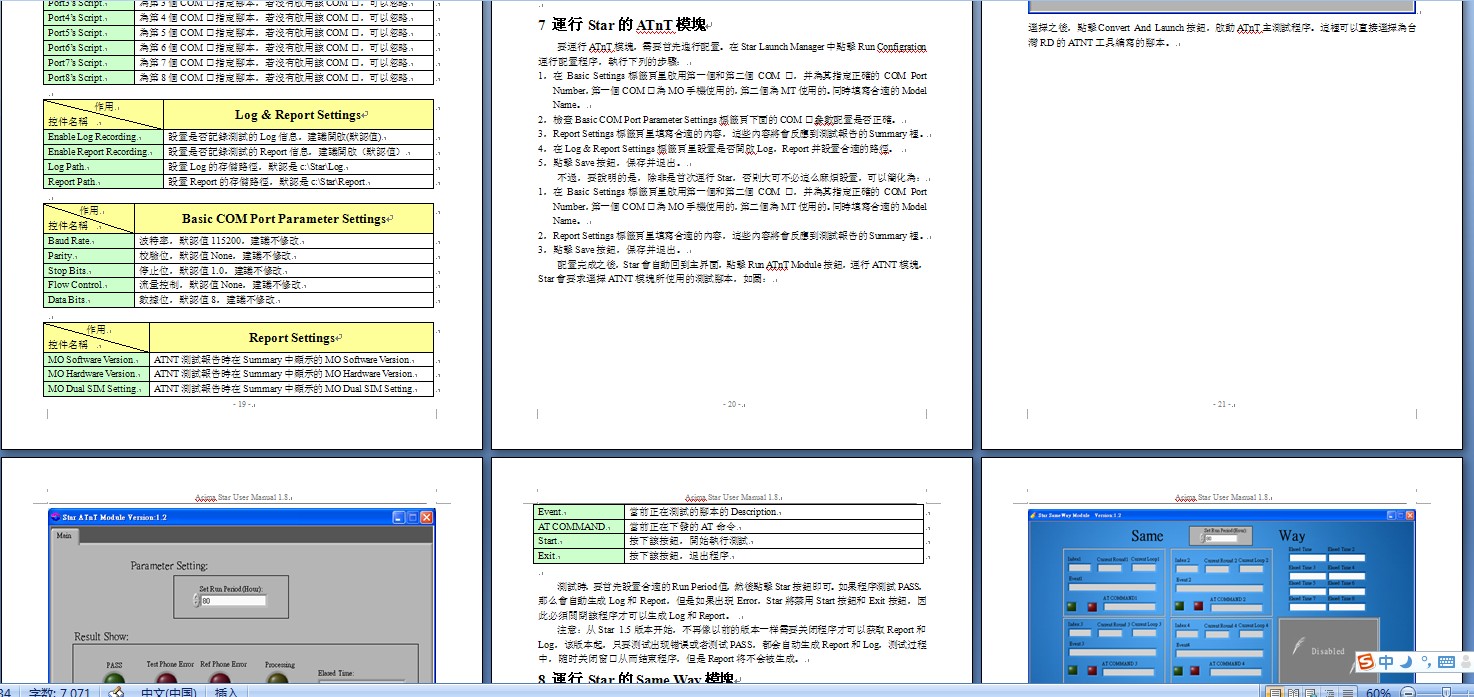The width and height of the screenshot is (1474, 697).
Task: Switch to Web Layout view
Action: point(1309,692)
